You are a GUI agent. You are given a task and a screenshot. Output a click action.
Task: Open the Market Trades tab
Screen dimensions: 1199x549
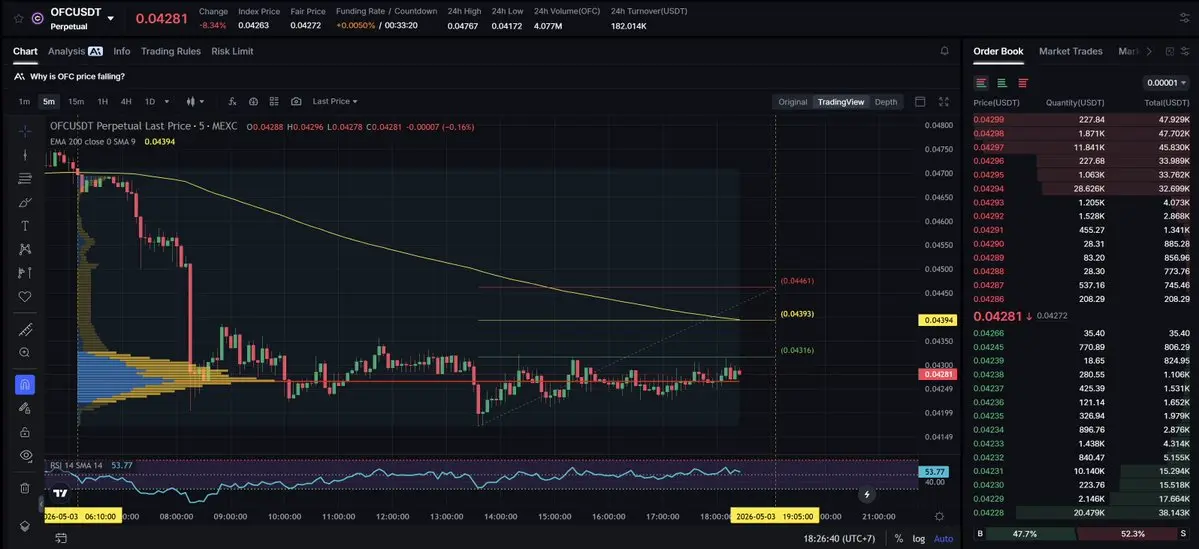tap(1071, 51)
